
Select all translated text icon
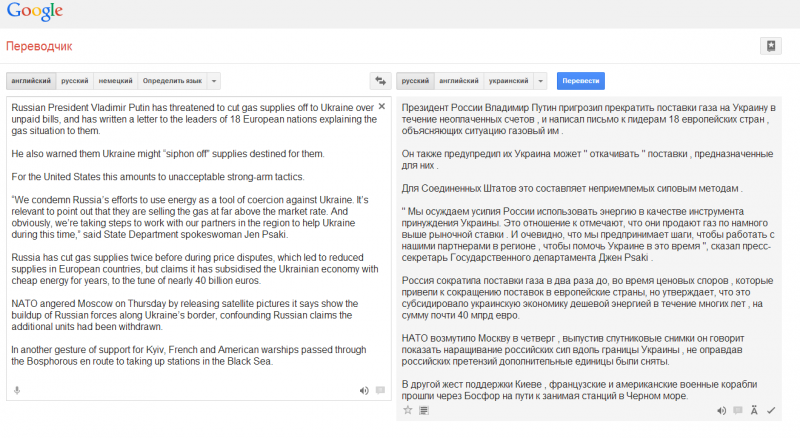click(424, 410)
